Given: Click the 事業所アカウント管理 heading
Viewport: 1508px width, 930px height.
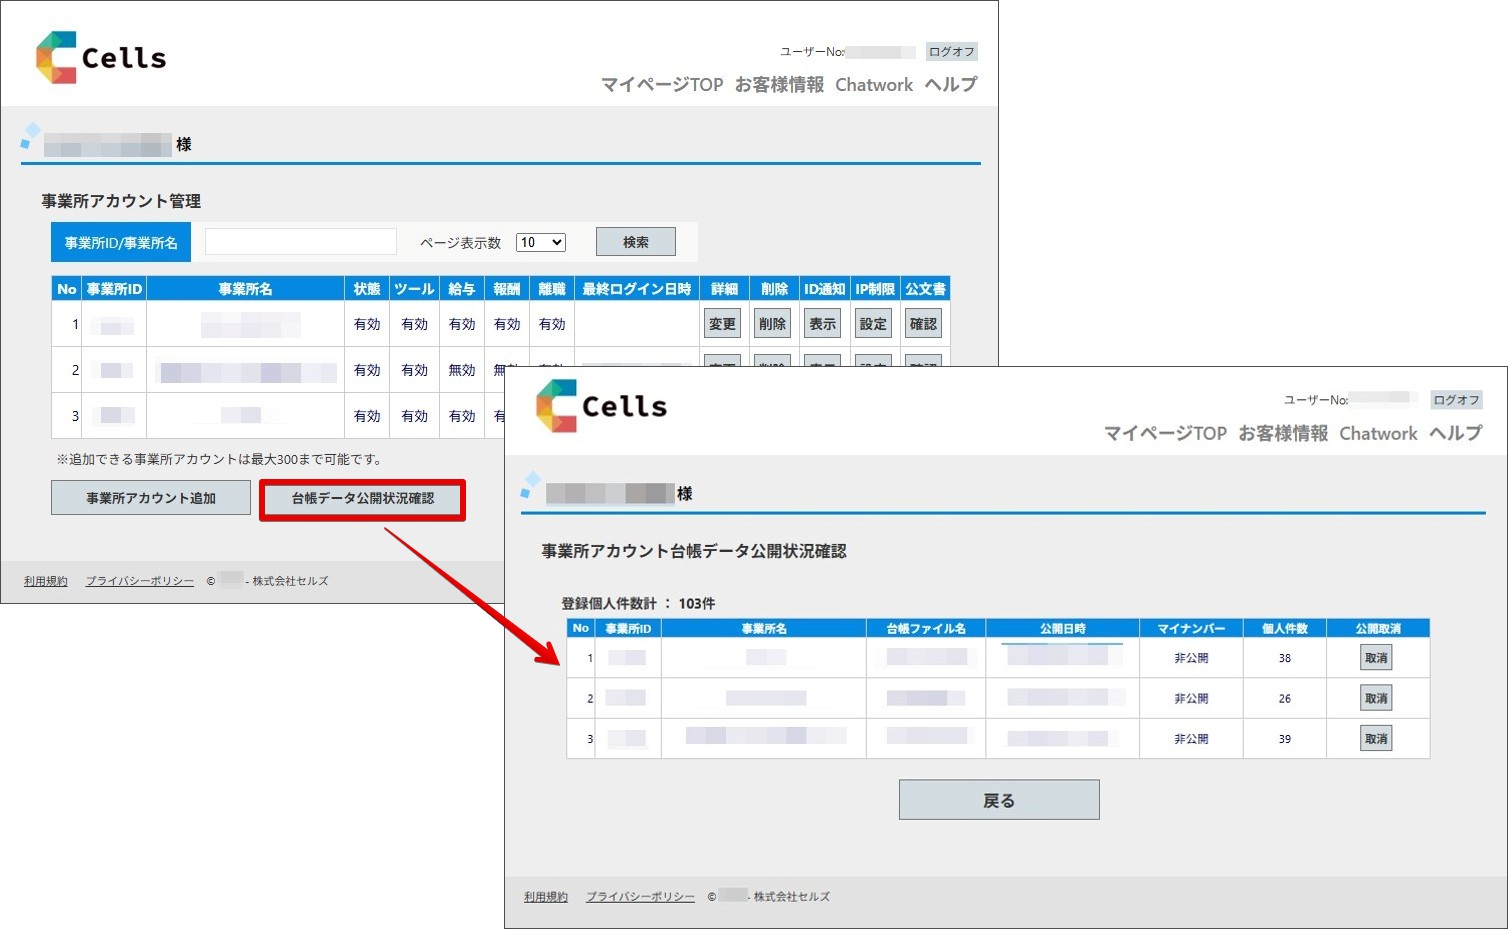Looking at the screenshot, I should [x=121, y=201].
